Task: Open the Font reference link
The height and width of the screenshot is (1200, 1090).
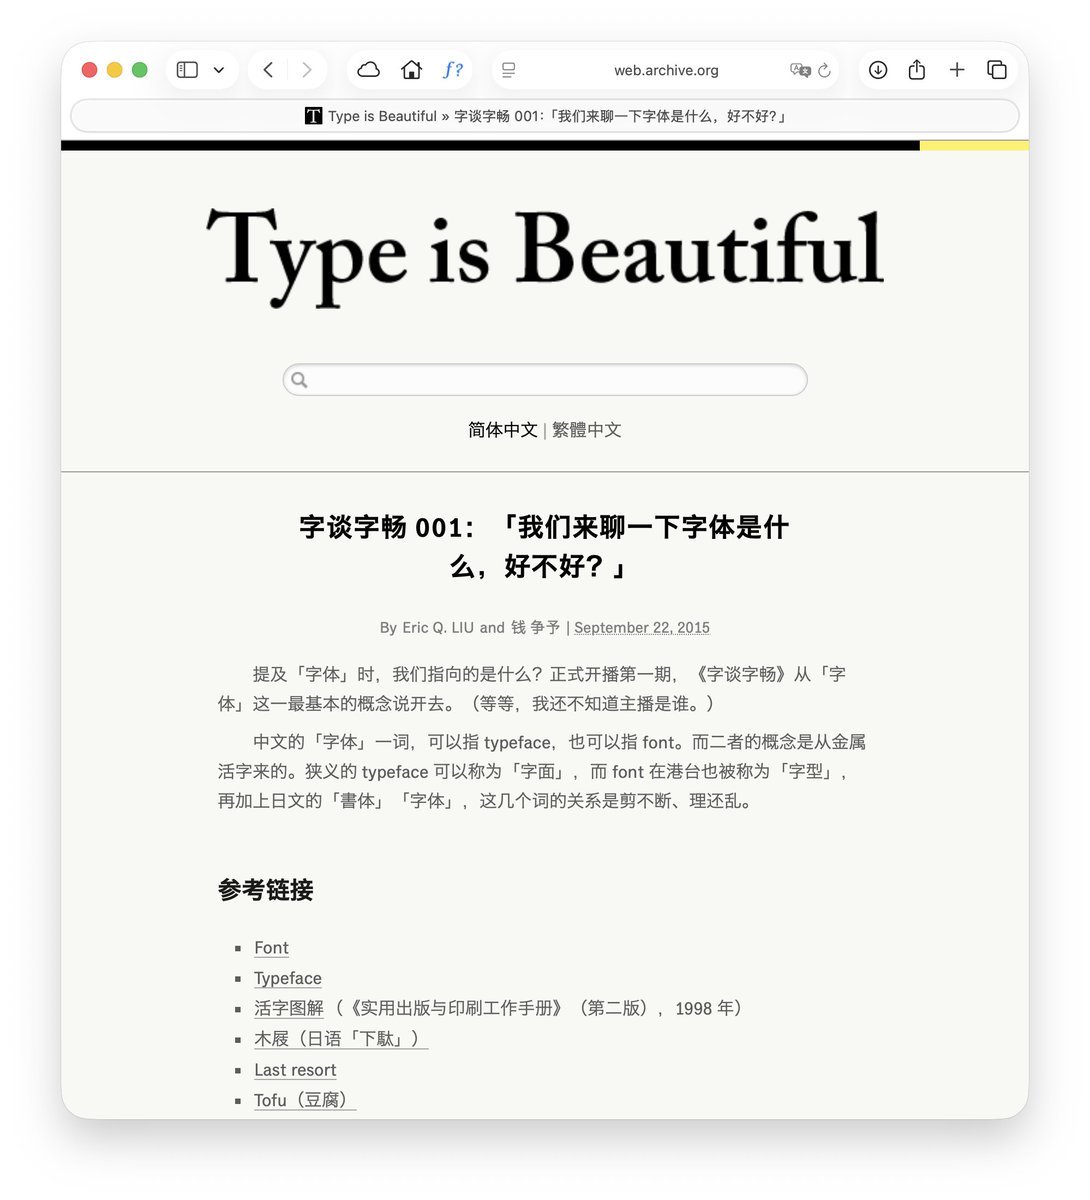Action: tap(271, 948)
